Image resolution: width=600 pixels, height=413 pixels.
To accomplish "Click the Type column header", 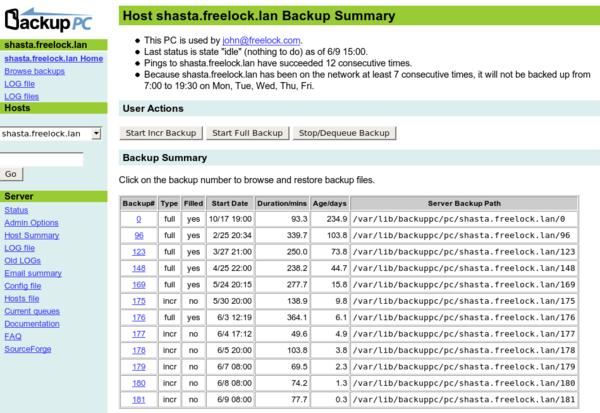I will [x=169, y=204].
